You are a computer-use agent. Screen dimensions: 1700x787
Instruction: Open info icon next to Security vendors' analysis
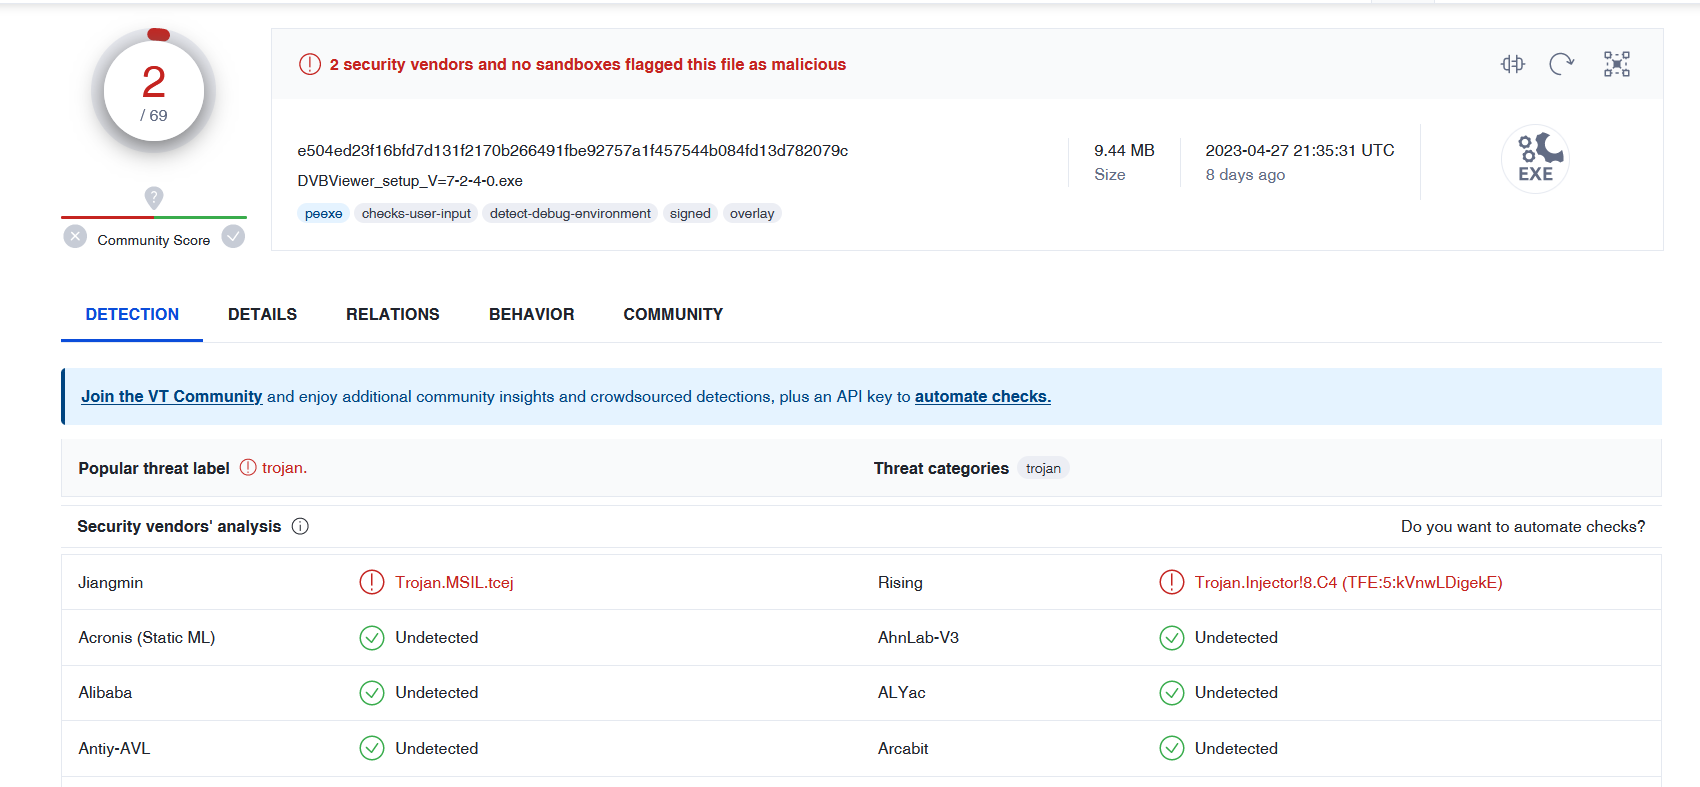point(300,526)
